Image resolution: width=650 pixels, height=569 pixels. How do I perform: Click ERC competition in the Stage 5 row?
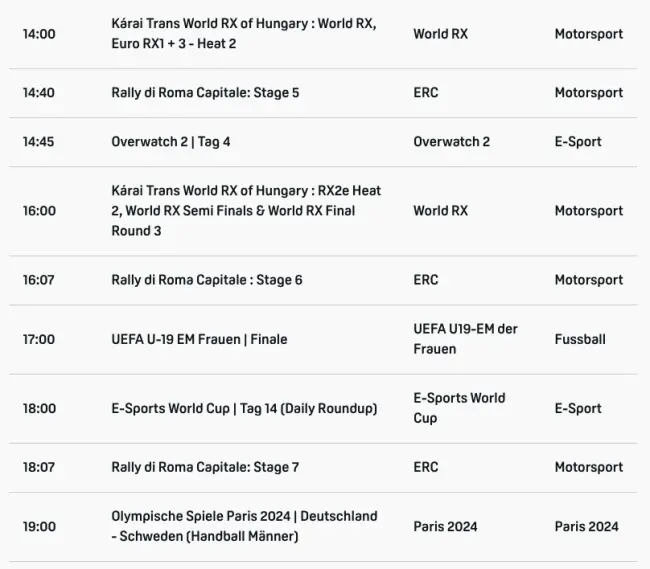(426, 93)
